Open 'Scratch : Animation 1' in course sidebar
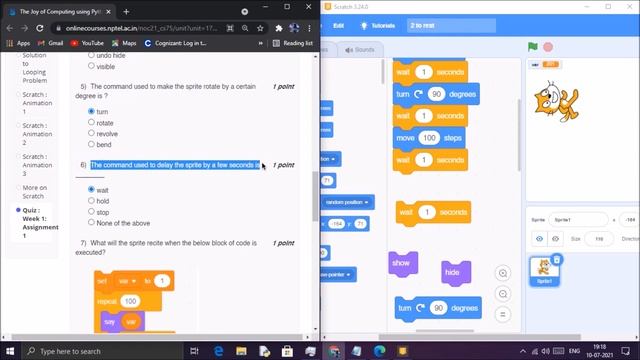The image size is (640, 360). 37,103
